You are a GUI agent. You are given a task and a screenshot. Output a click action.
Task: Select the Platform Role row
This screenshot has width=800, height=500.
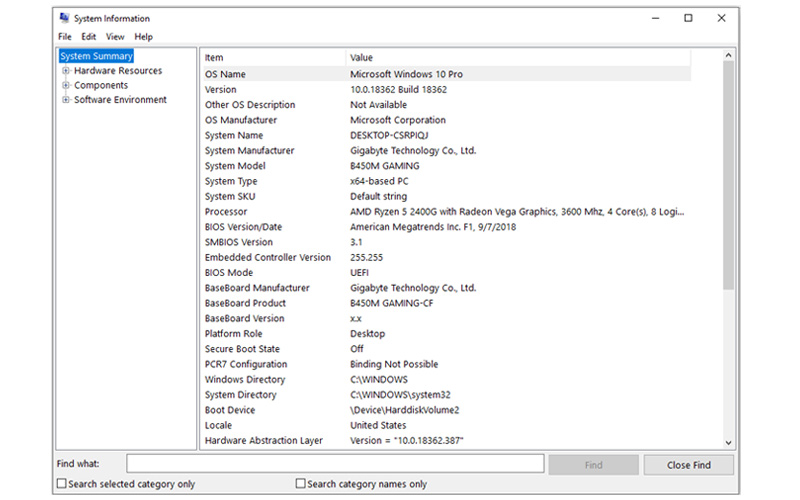447,334
